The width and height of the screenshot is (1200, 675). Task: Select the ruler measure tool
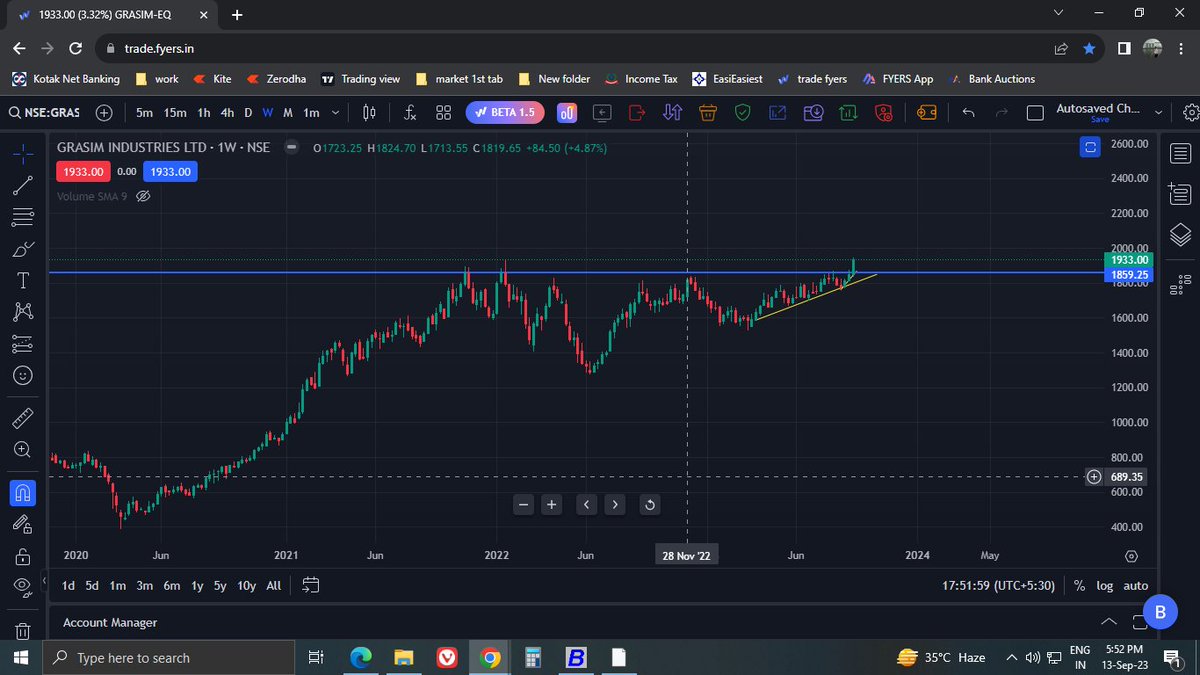pyautogui.click(x=23, y=419)
